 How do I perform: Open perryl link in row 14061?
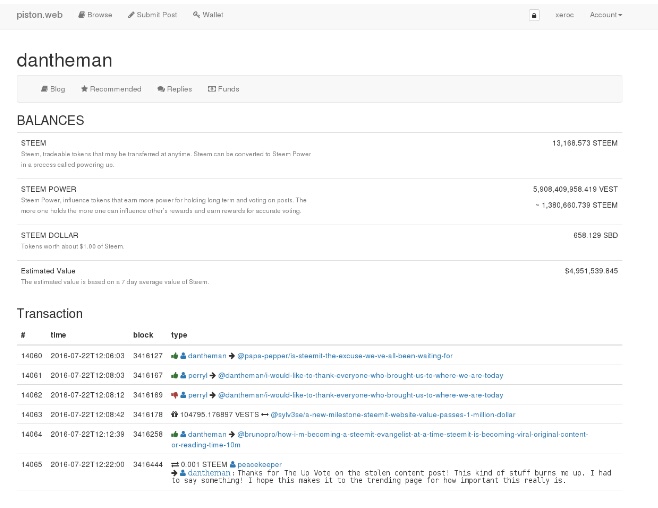coord(198,375)
